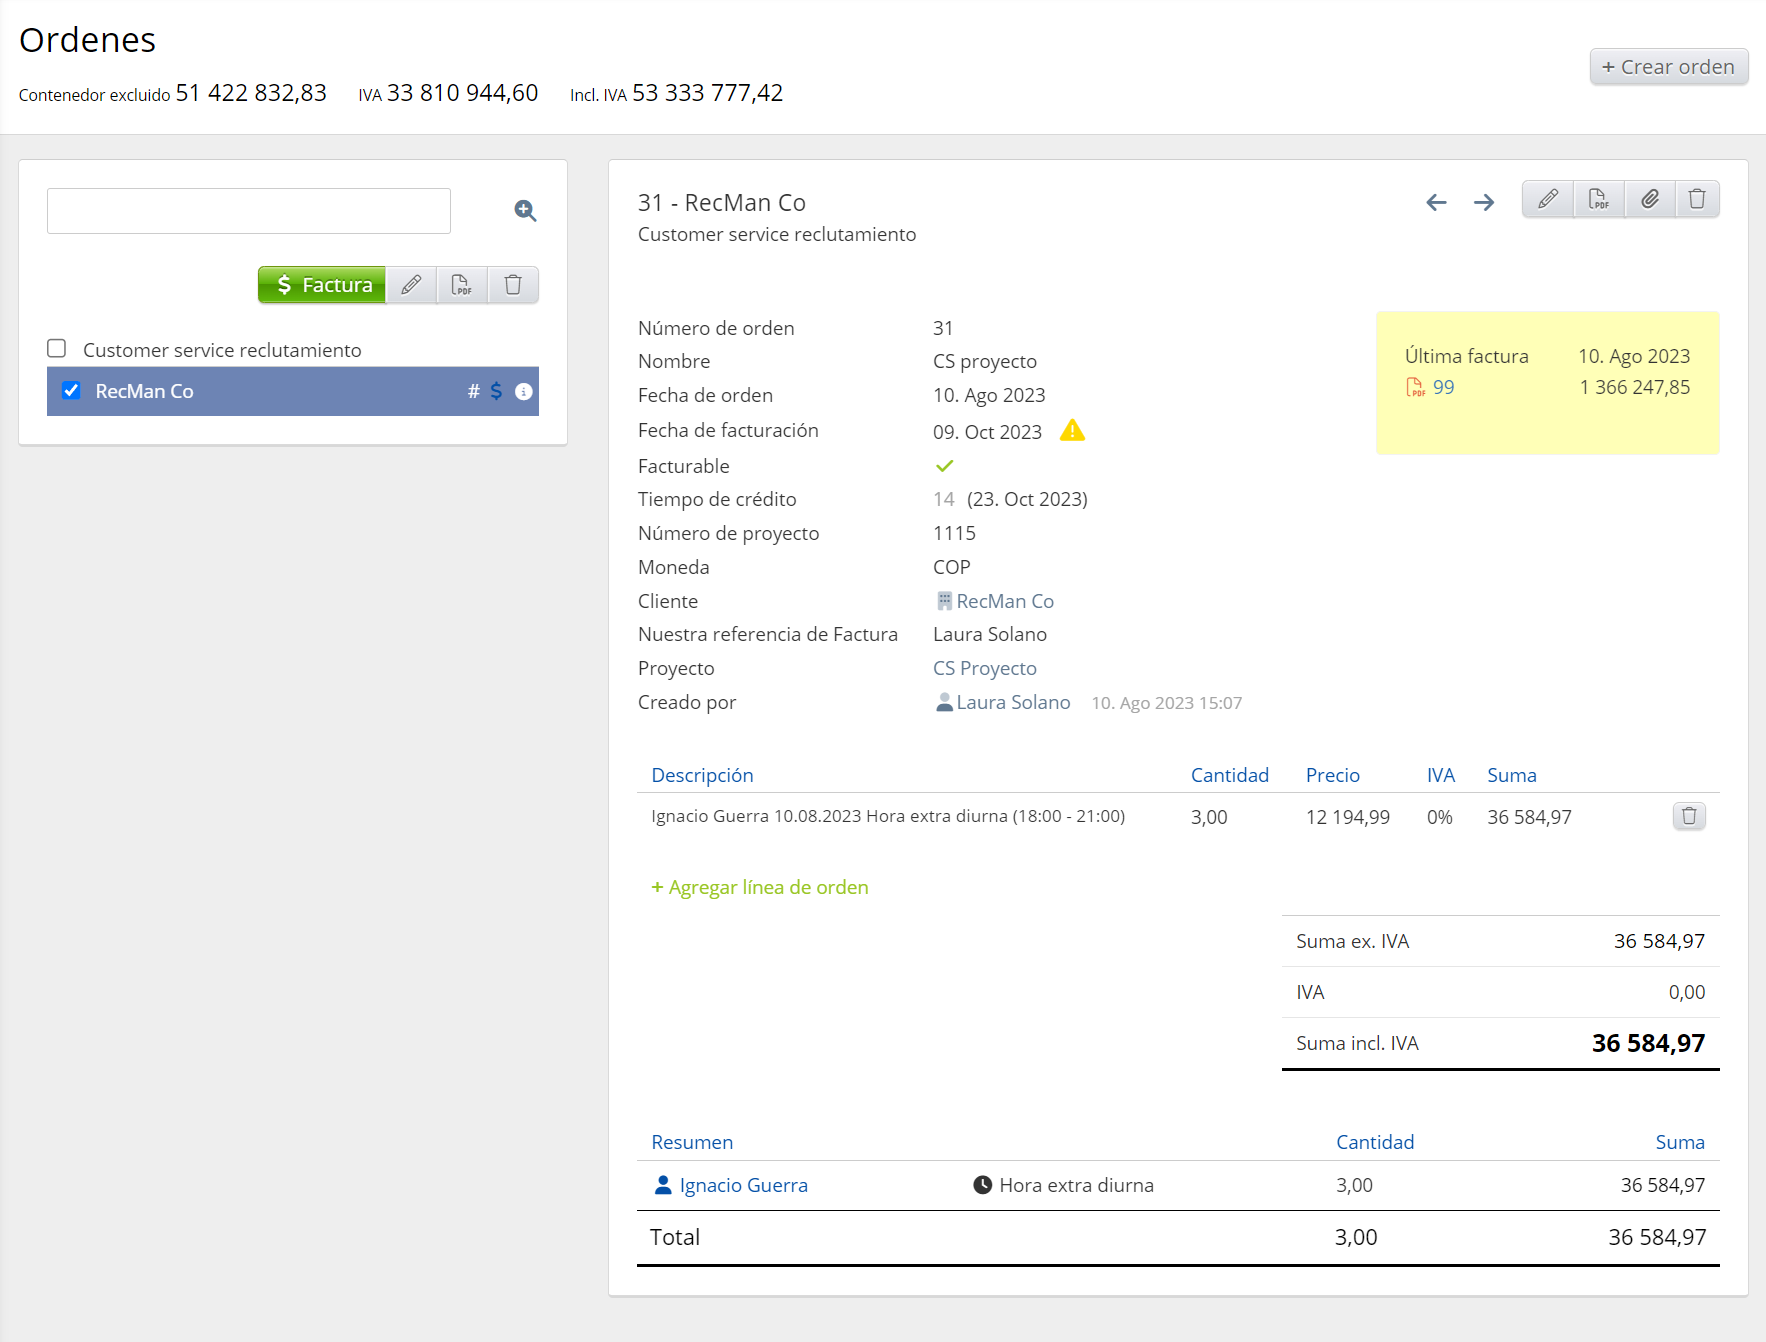The height and width of the screenshot is (1342, 1766).
Task: Click the magnifier search icon
Action: pyautogui.click(x=525, y=211)
